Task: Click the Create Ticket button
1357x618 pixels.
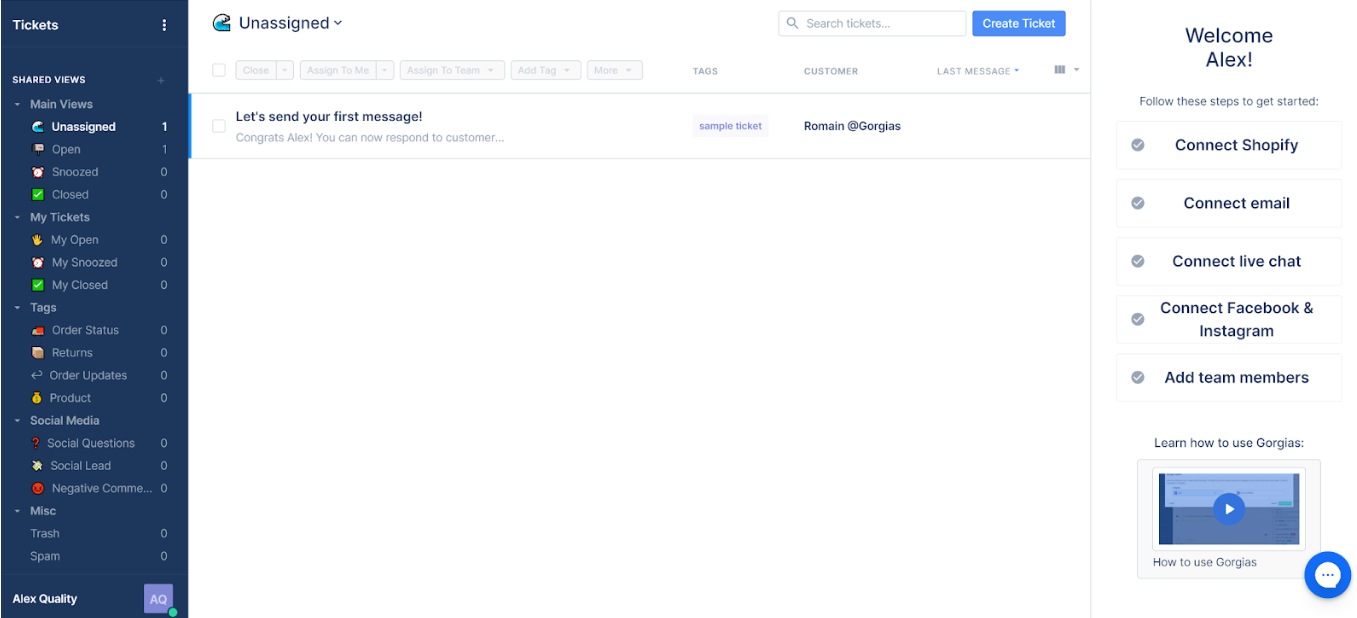Action: (1018, 24)
